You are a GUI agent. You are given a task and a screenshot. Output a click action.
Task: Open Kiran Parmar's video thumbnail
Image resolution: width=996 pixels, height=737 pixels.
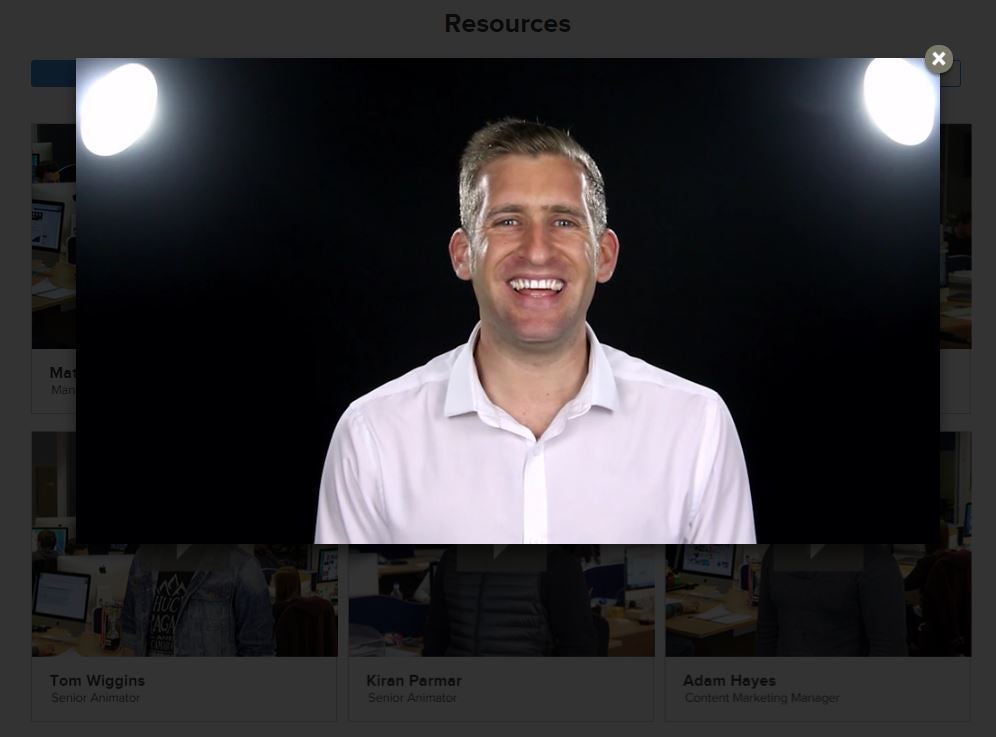pyautogui.click(x=501, y=600)
